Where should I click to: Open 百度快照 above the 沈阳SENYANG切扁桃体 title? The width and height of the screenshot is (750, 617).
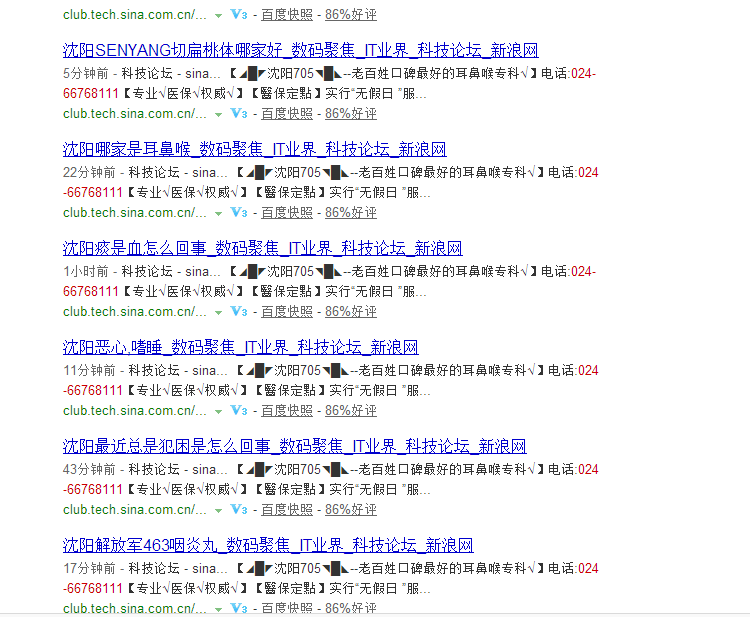tap(287, 15)
